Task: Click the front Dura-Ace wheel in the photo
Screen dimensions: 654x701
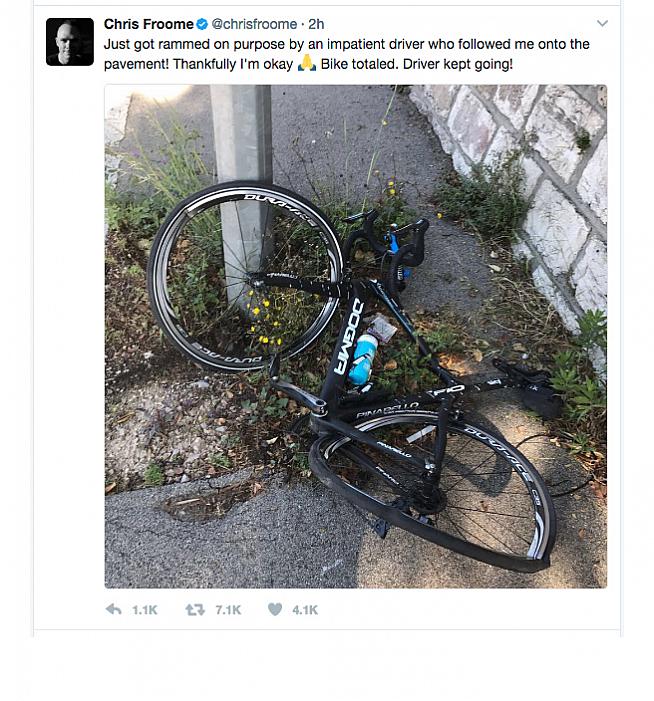Action: pyautogui.click(x=243, y=275)
